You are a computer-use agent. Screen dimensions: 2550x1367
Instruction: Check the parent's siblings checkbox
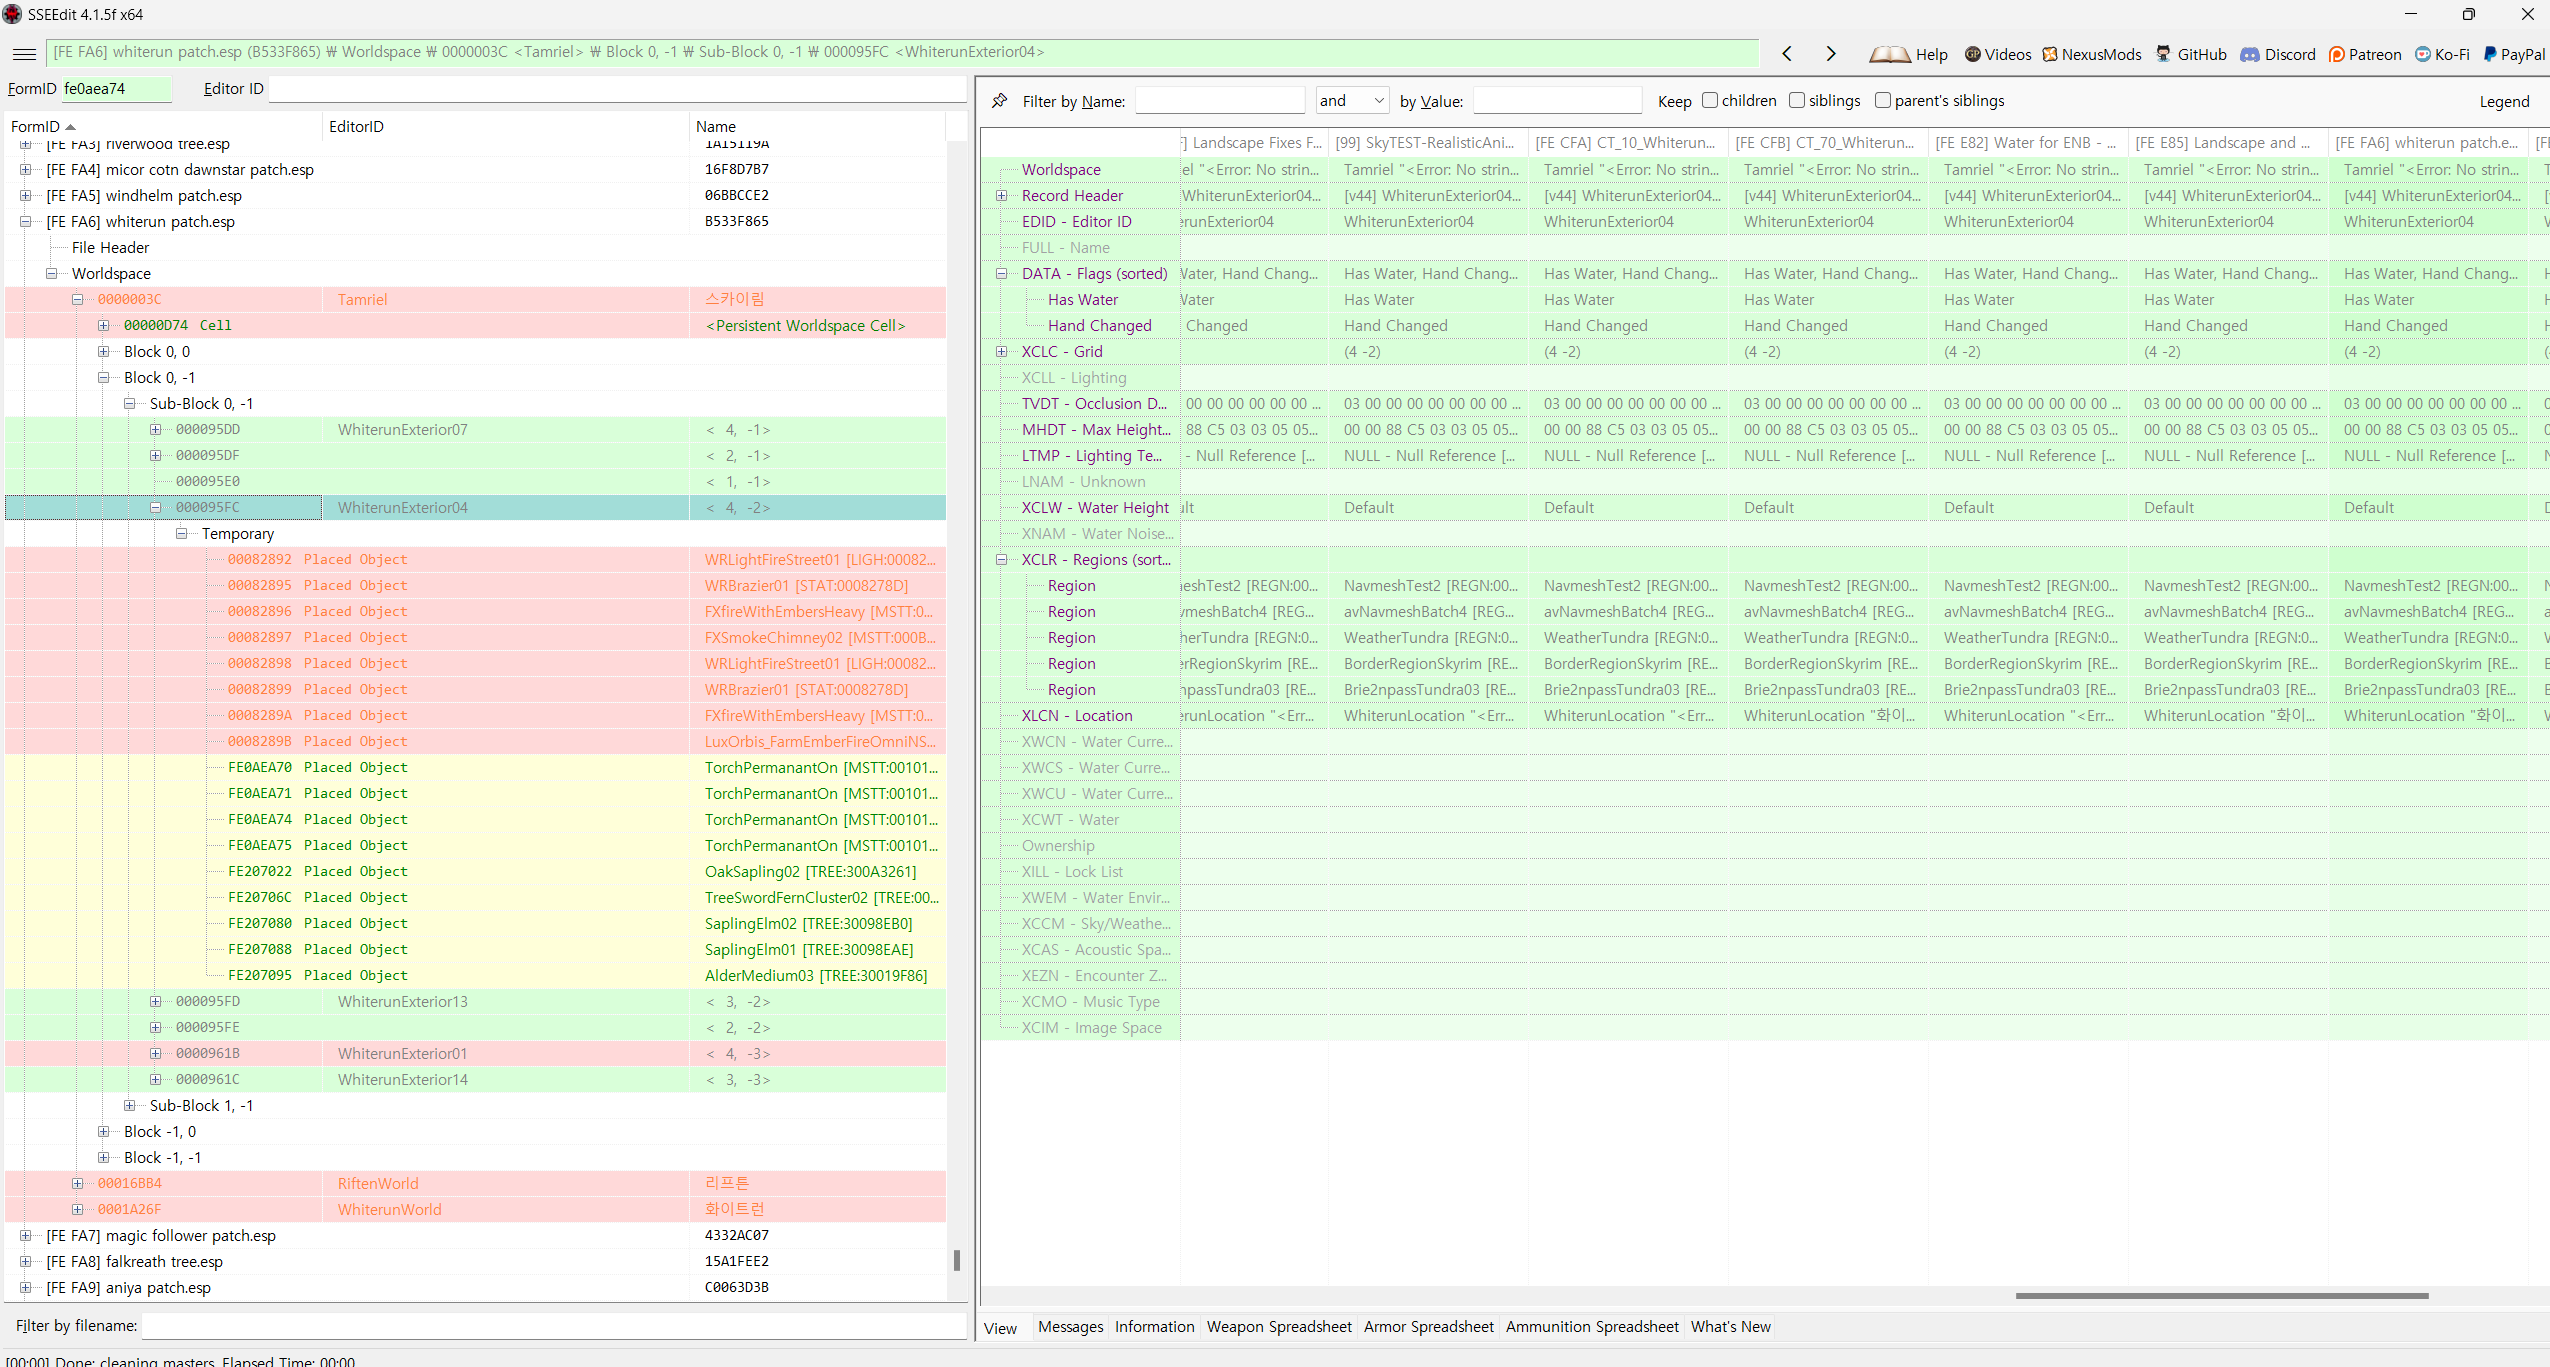click(x=1882, y=100)
